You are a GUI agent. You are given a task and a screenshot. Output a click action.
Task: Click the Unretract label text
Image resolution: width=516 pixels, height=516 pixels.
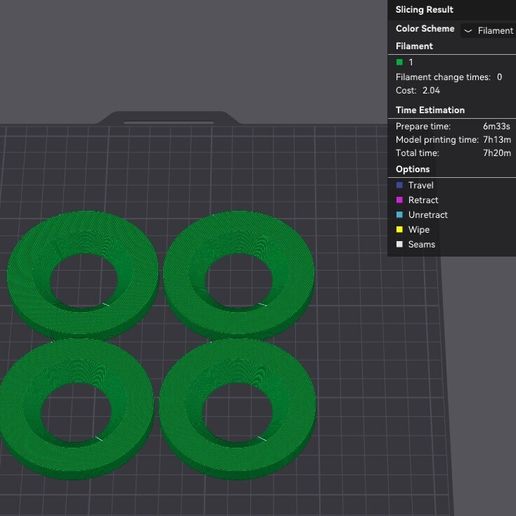pyautogui.click(x=428, y=215)
